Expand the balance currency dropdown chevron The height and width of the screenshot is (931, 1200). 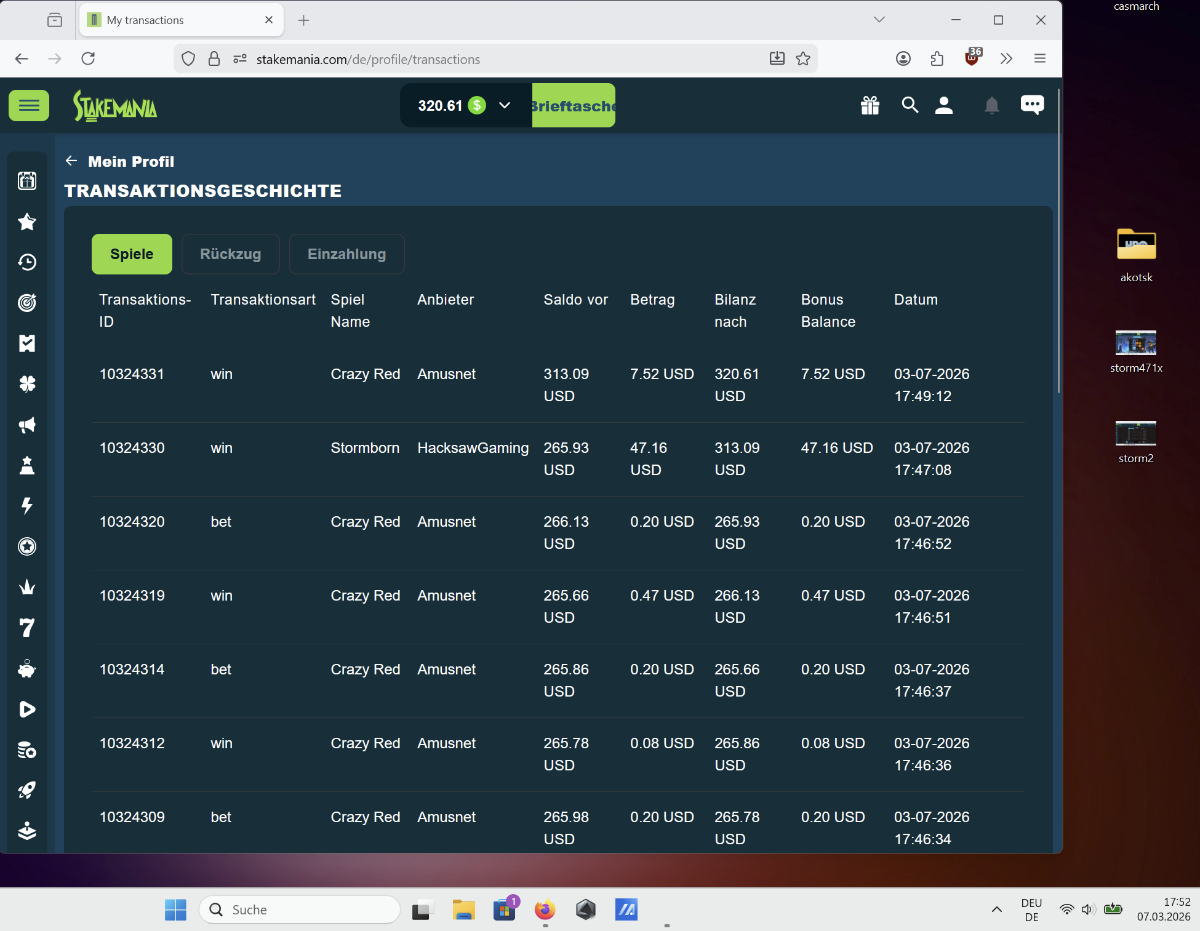(x=504, y=105)
